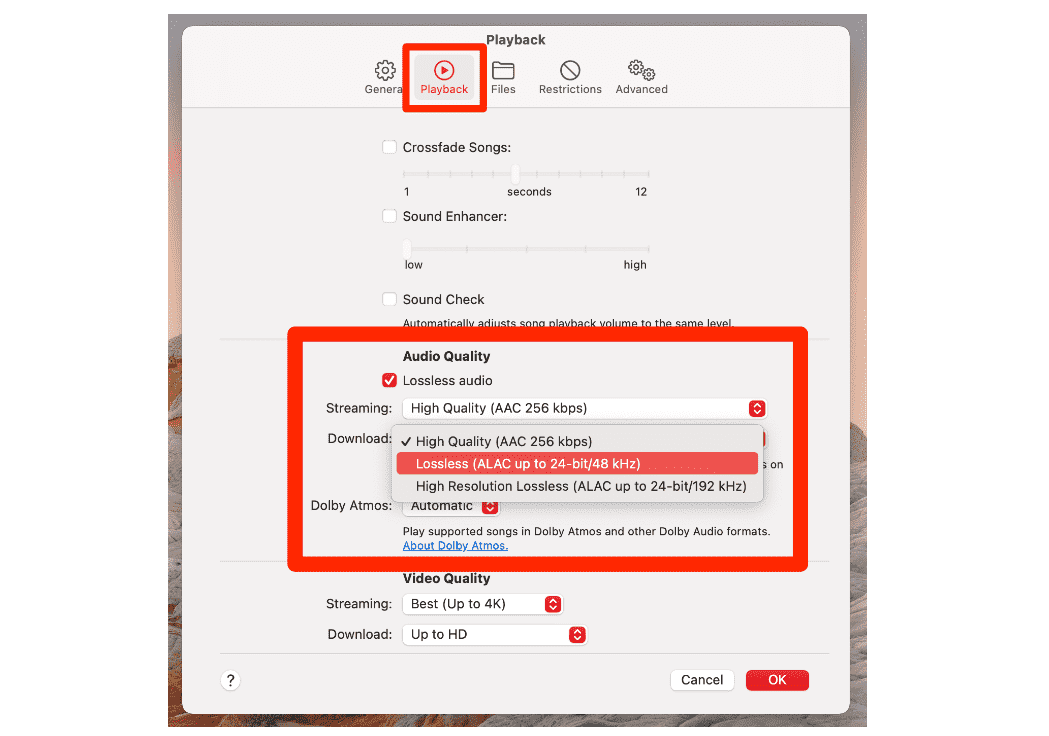Screen dimensions: 1049x736
Task: Pick High Resolution Lossless 192 kHz option
Action: point(577,486)
